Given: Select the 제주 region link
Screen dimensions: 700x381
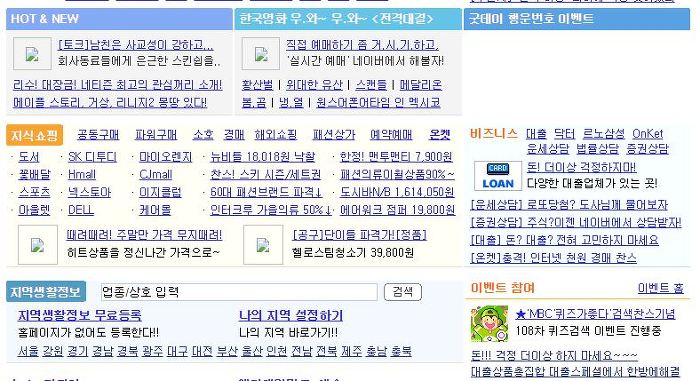Looking at the screenshot, I should click(351, 351).
